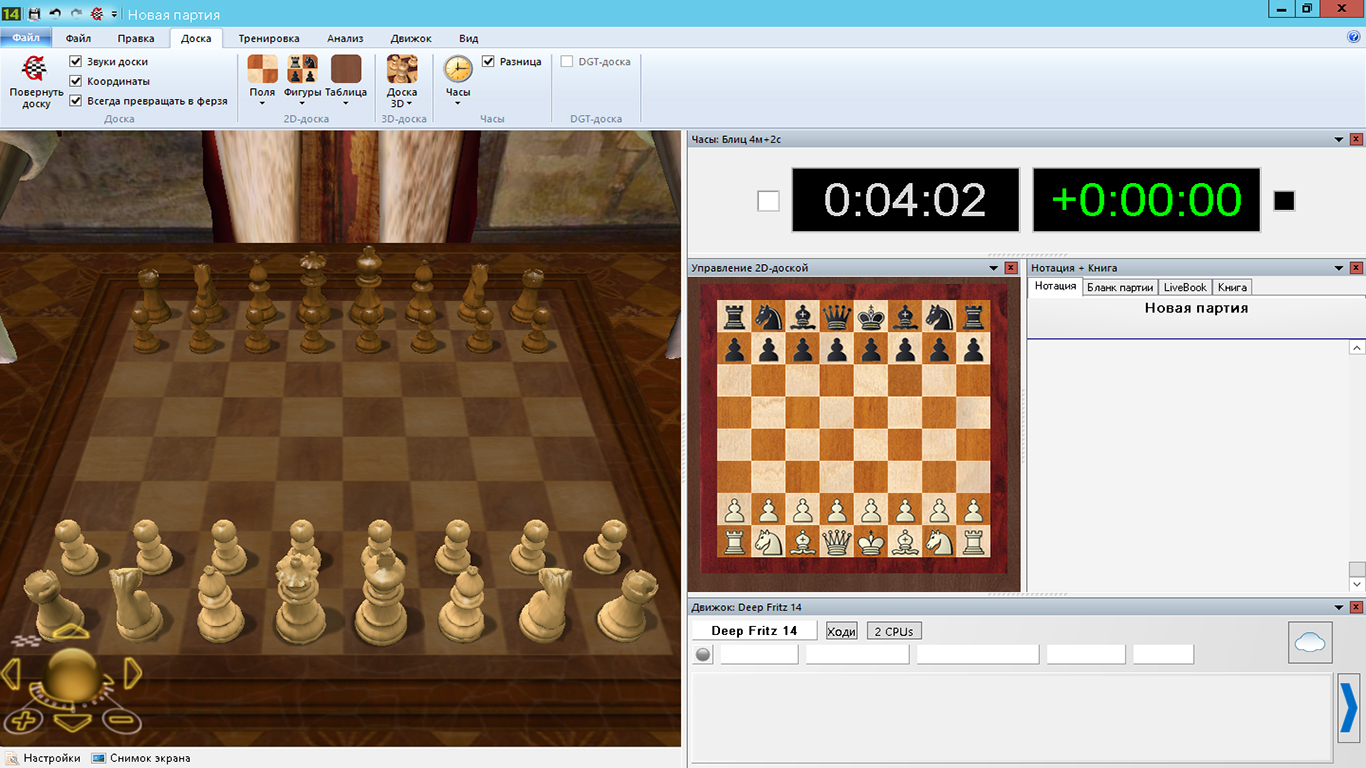Expand the Notation panel dropdown arrow

tap(1338, 268)
